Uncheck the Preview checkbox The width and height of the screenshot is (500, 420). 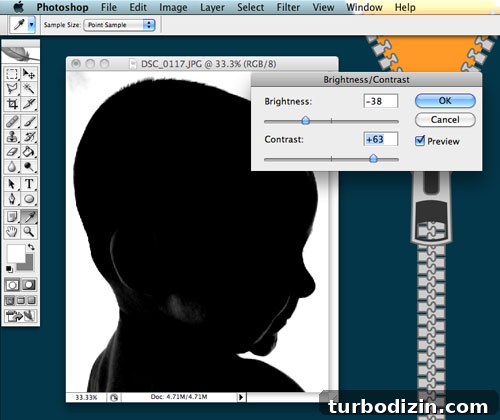tap(420, 141)
